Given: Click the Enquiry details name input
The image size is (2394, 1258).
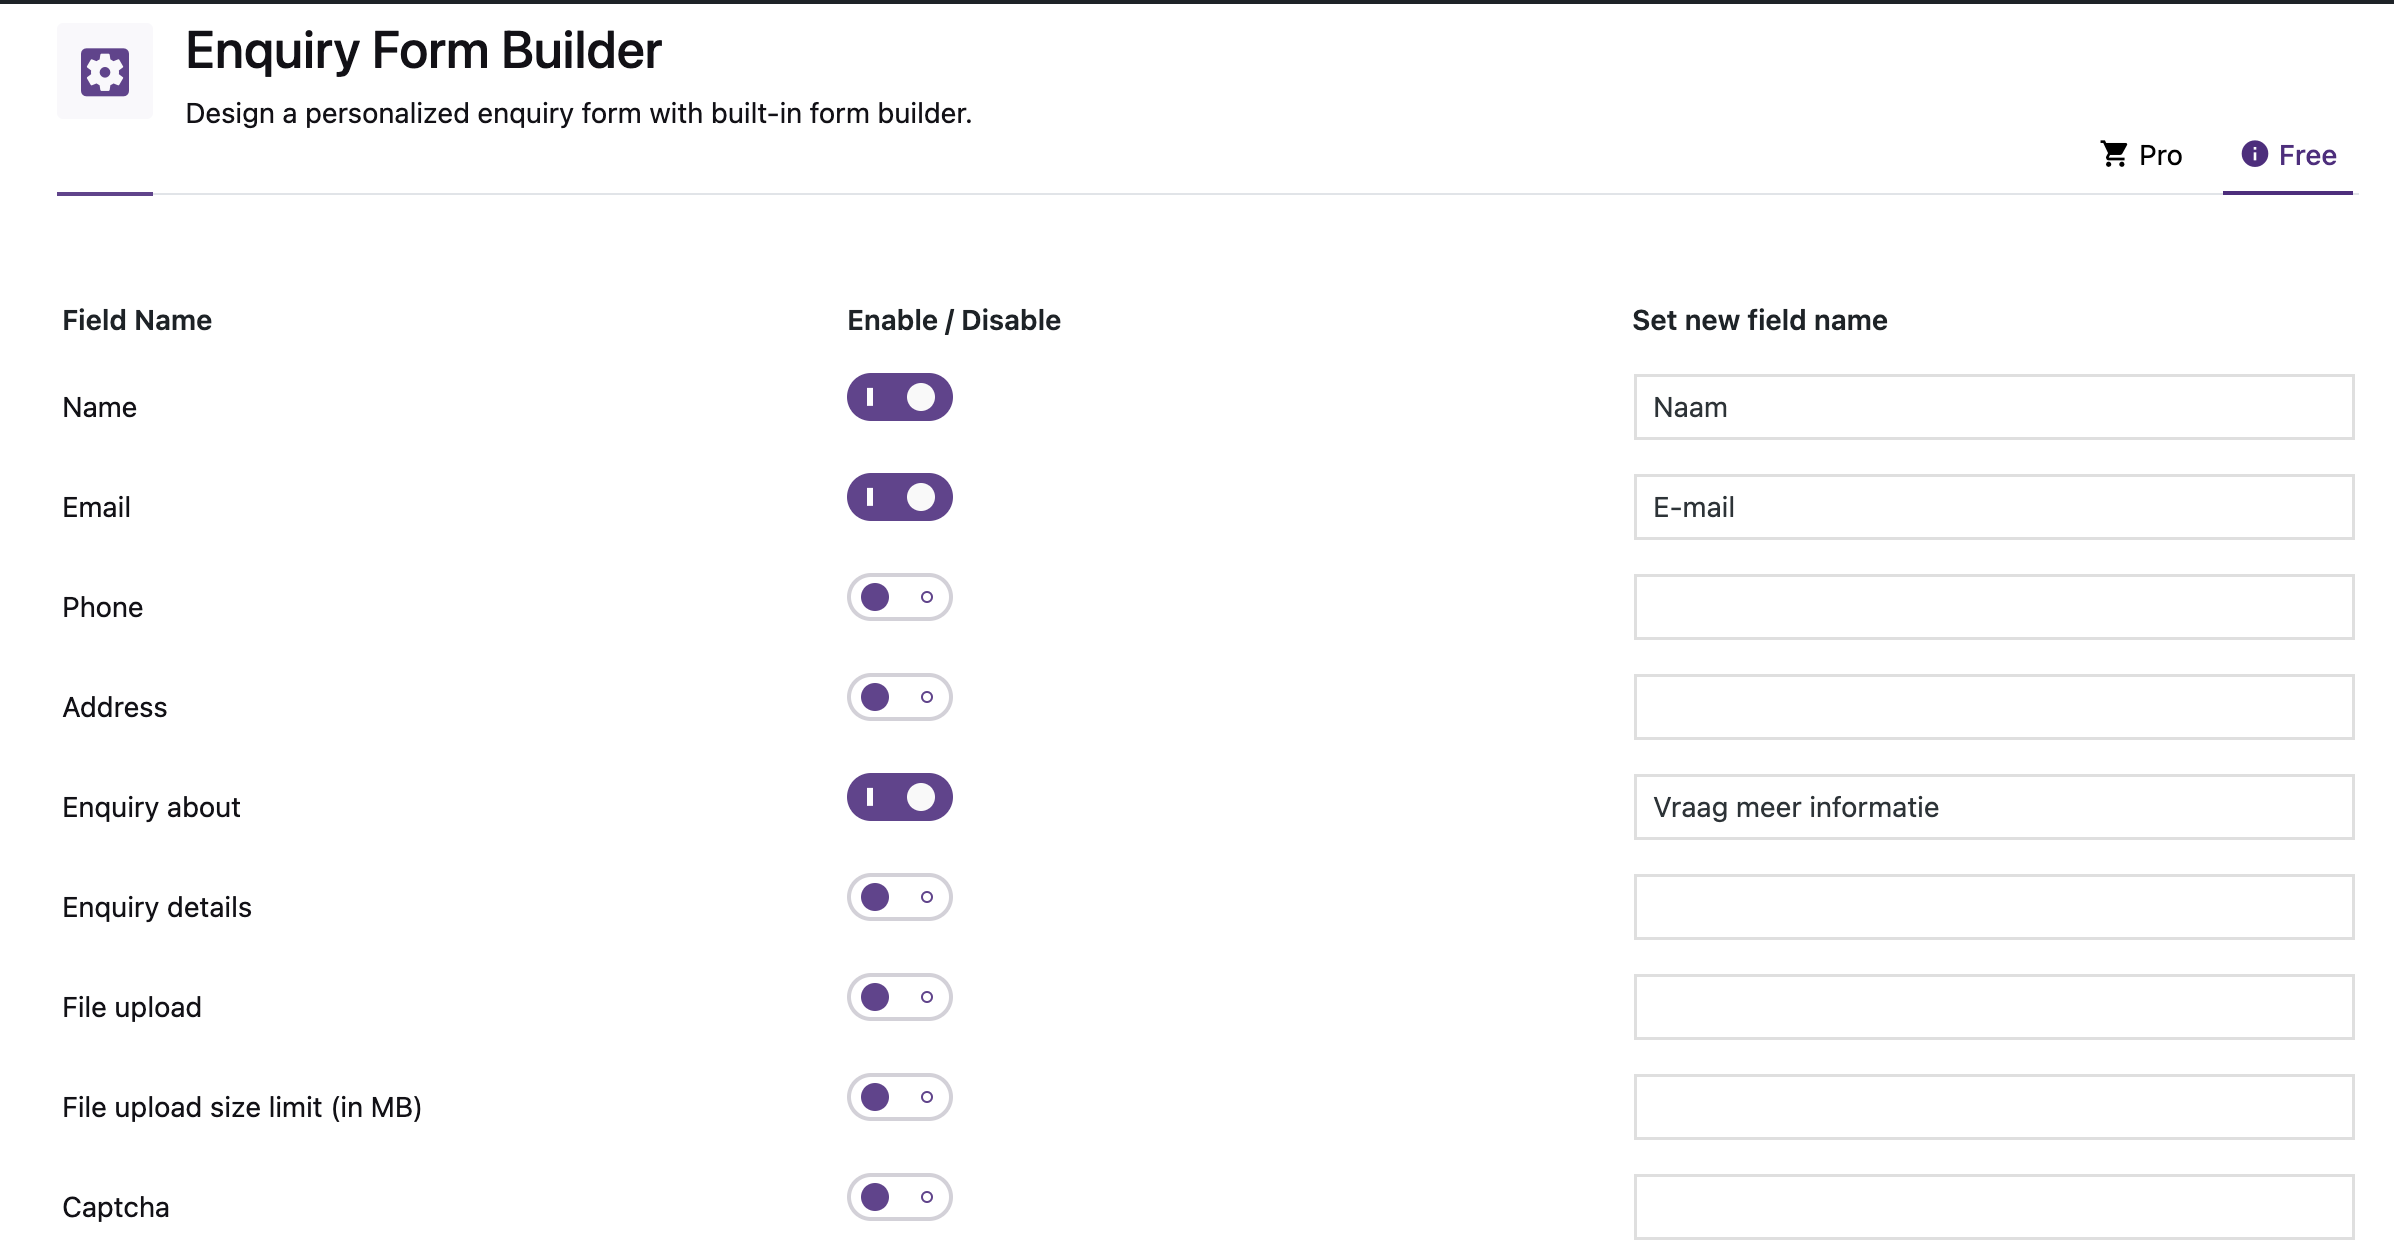Looking at the screenshot, I should [x=1993, y=907].
